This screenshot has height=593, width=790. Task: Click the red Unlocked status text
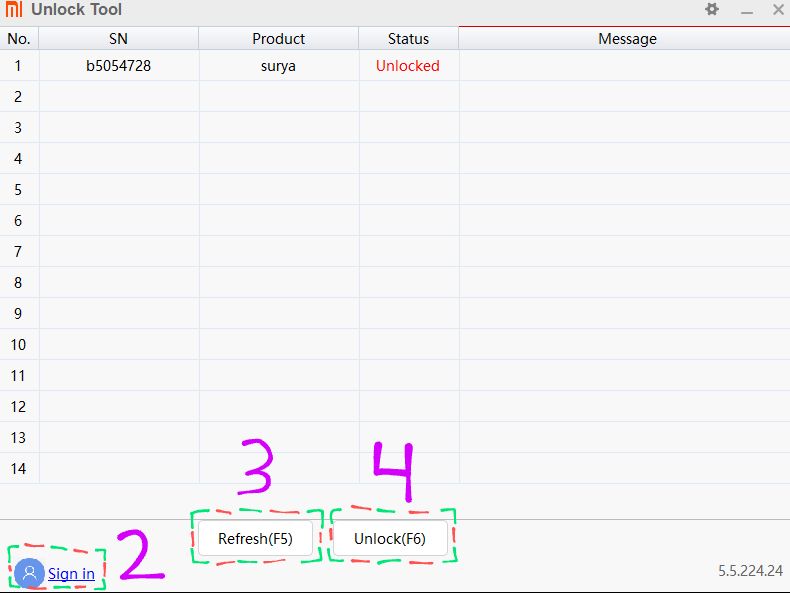408,66
